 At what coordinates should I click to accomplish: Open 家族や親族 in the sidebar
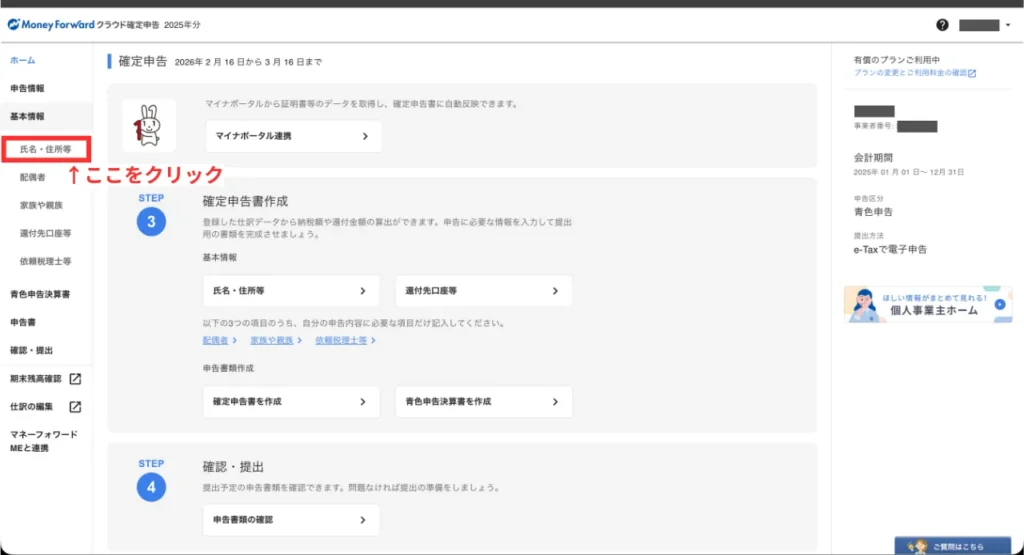(41, 205)
